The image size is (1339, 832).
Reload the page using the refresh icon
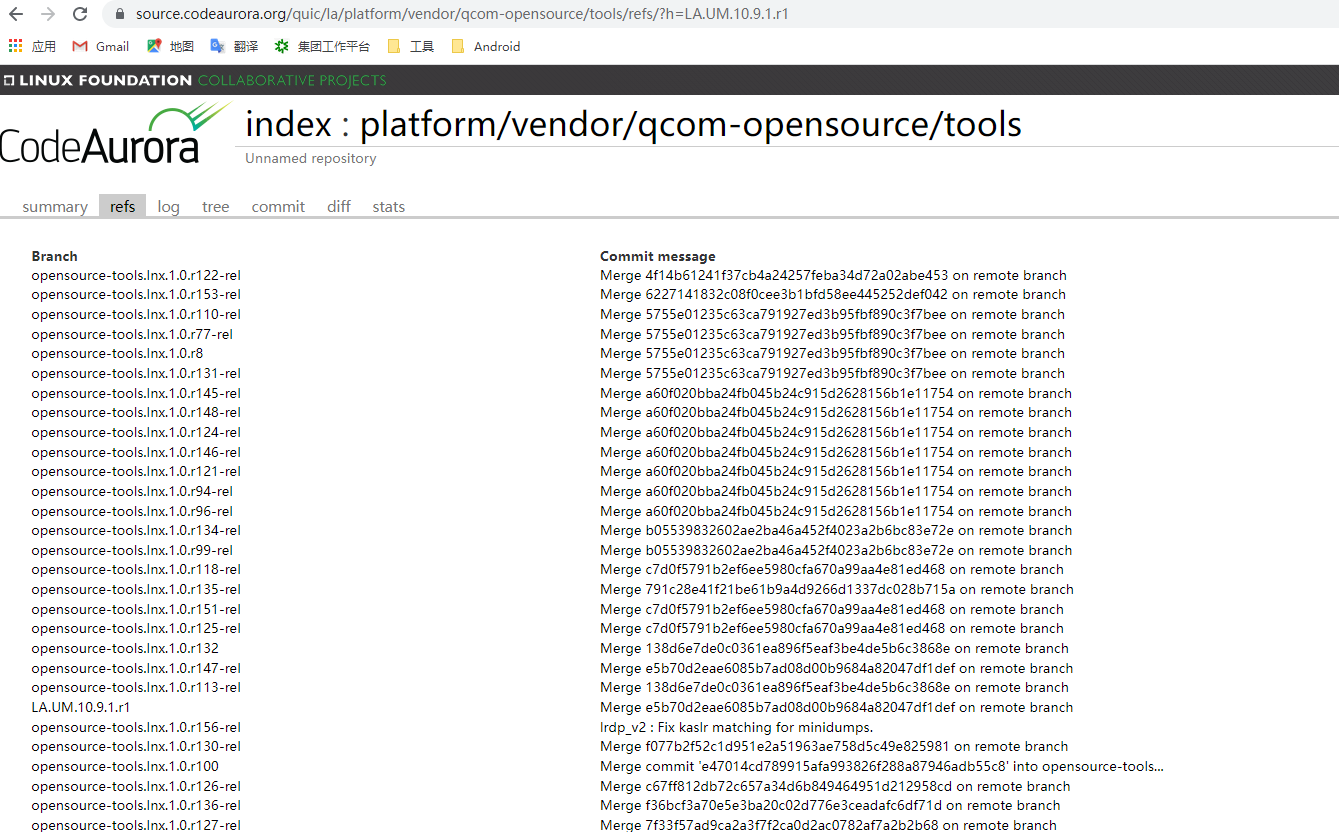[79, 14]
